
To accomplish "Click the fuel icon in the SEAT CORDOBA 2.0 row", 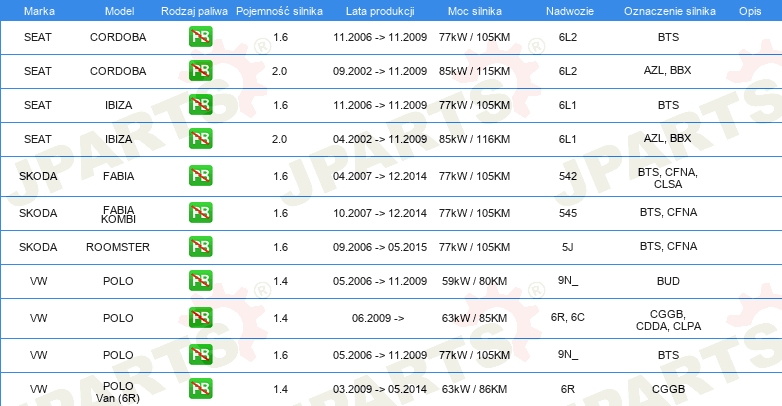I will pyautogui.click(x=200, y=71).
